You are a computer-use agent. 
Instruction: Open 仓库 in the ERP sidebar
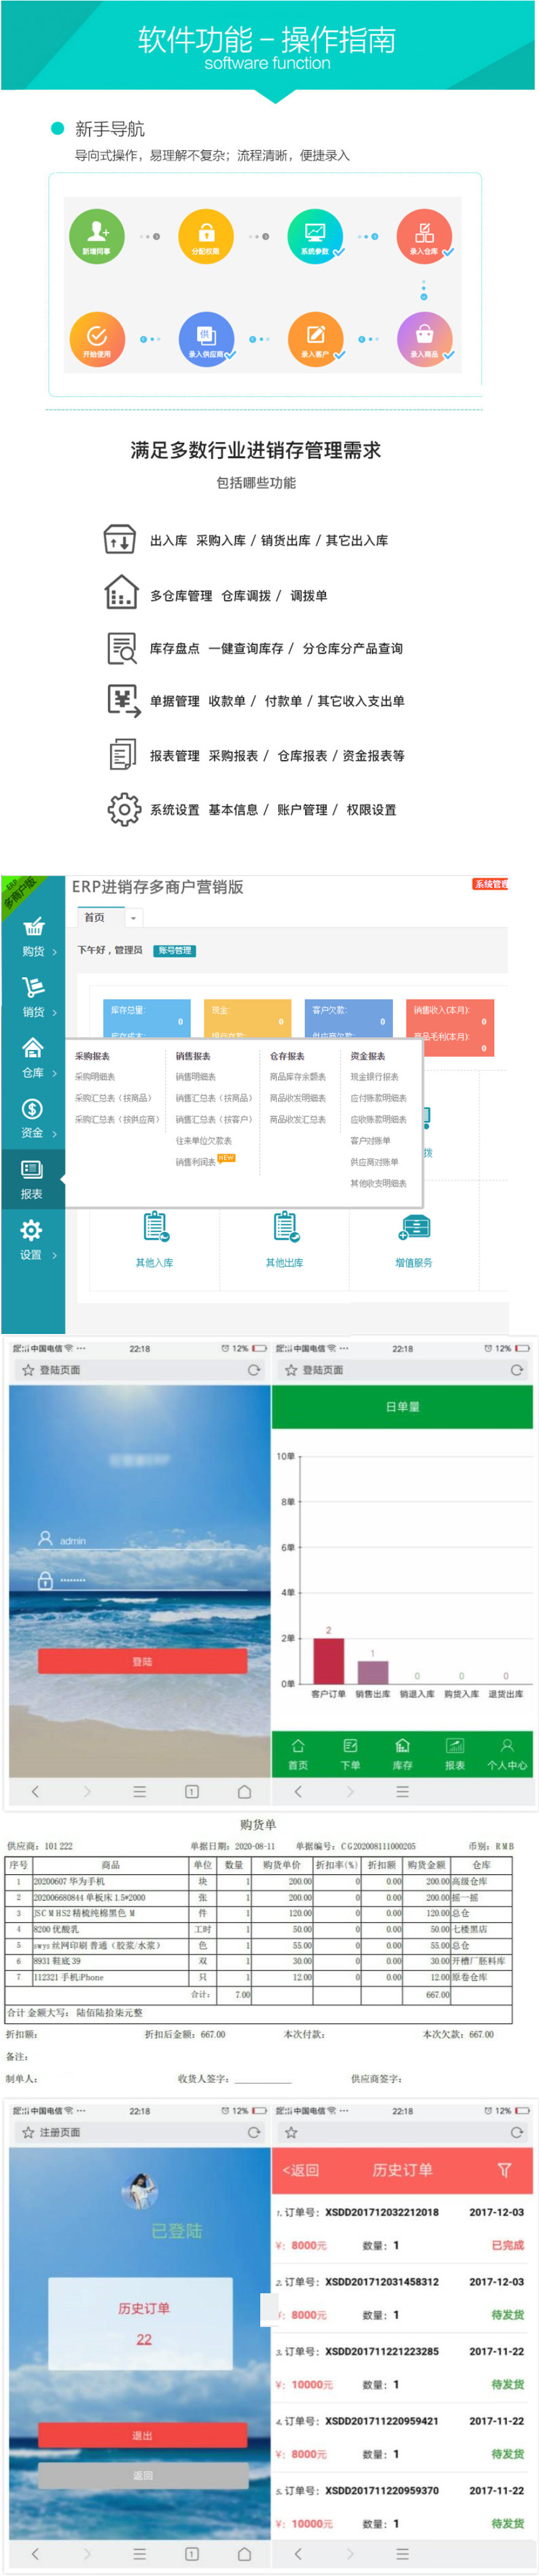(33, 1058)
